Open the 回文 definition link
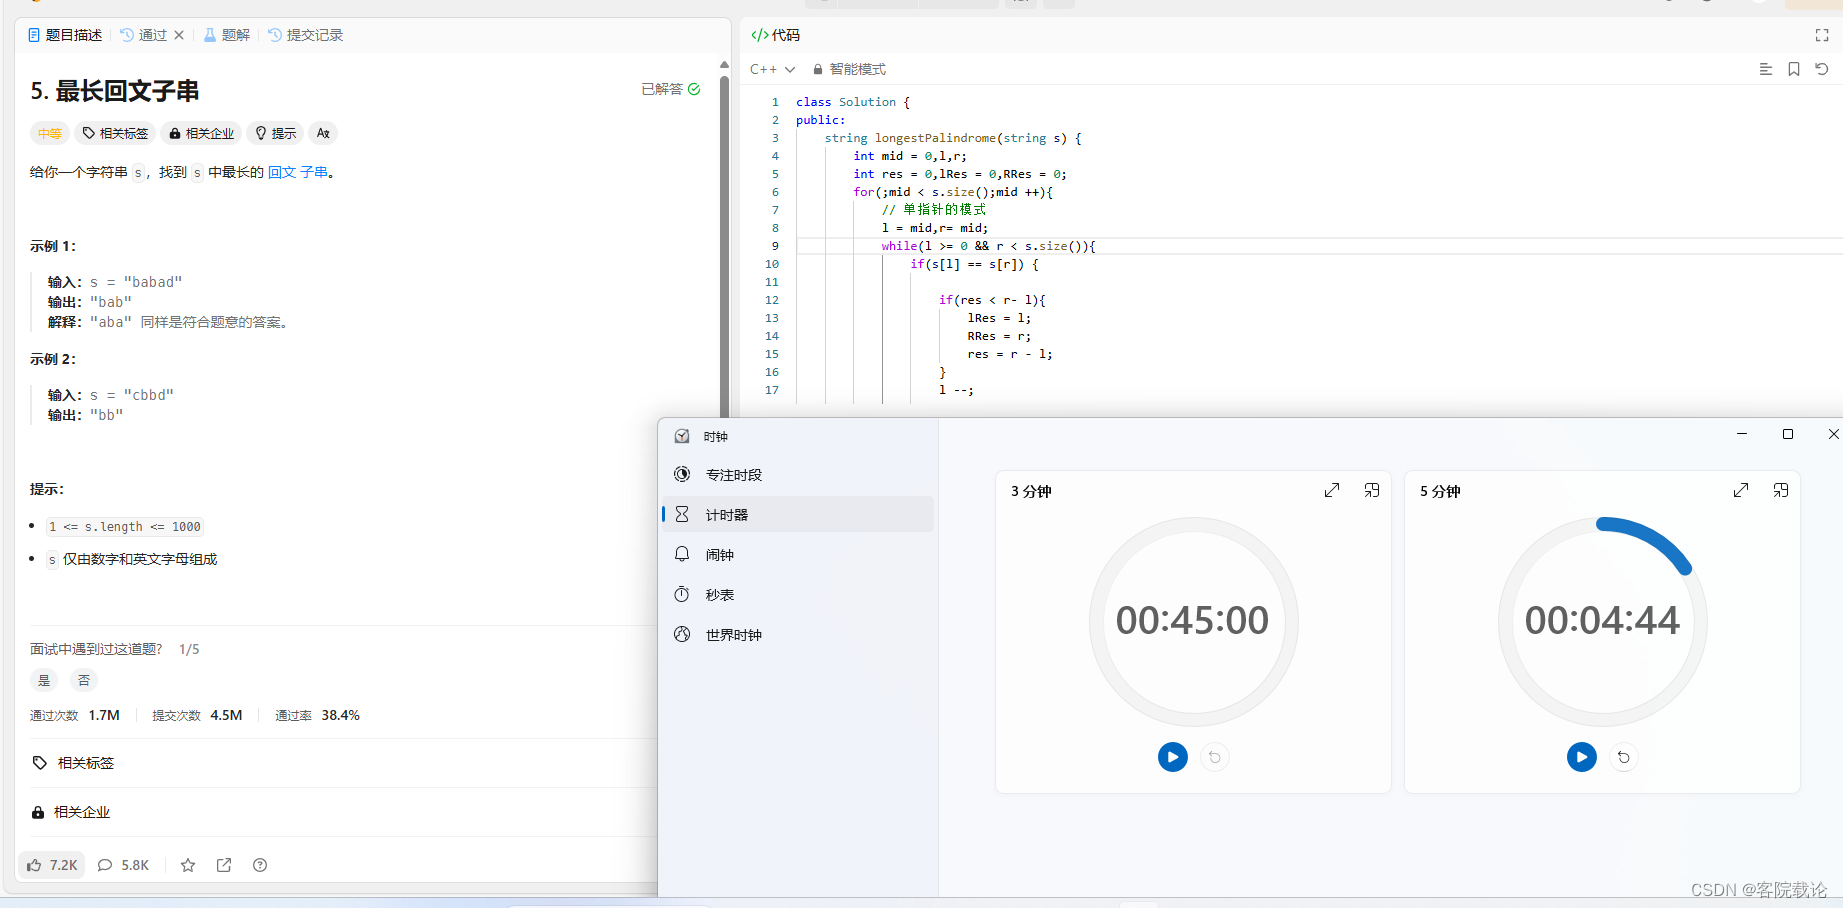 (x=282, y=172)
